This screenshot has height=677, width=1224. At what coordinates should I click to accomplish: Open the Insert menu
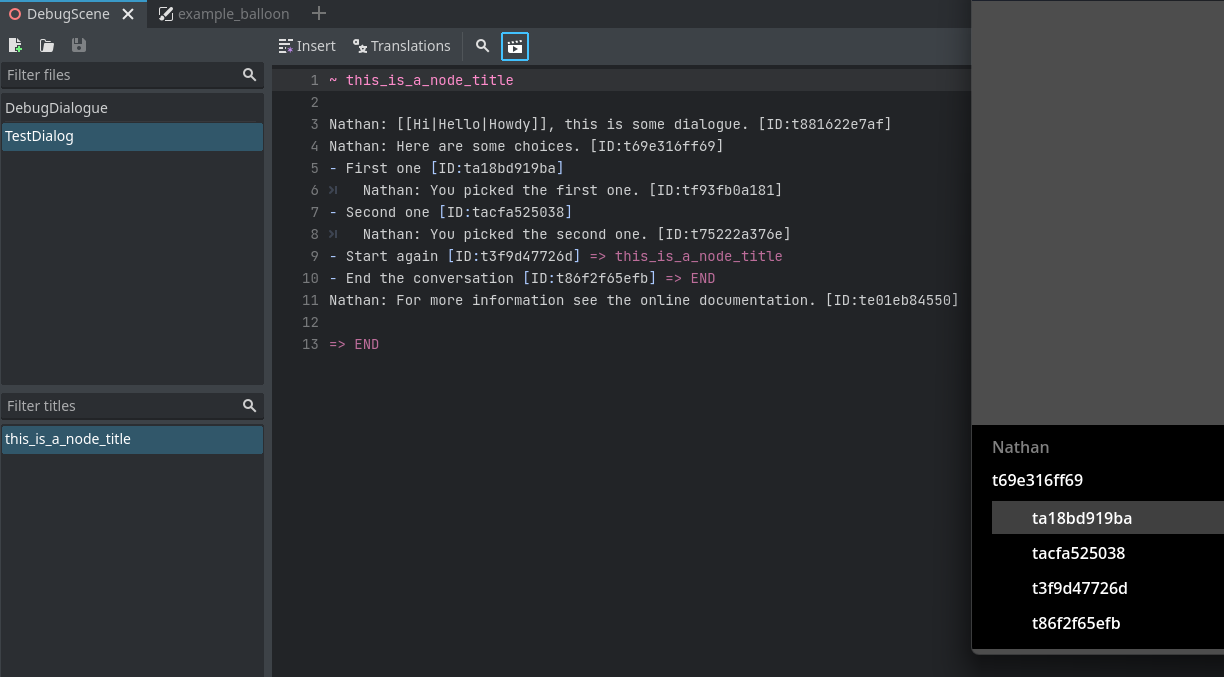coord(307,45)
